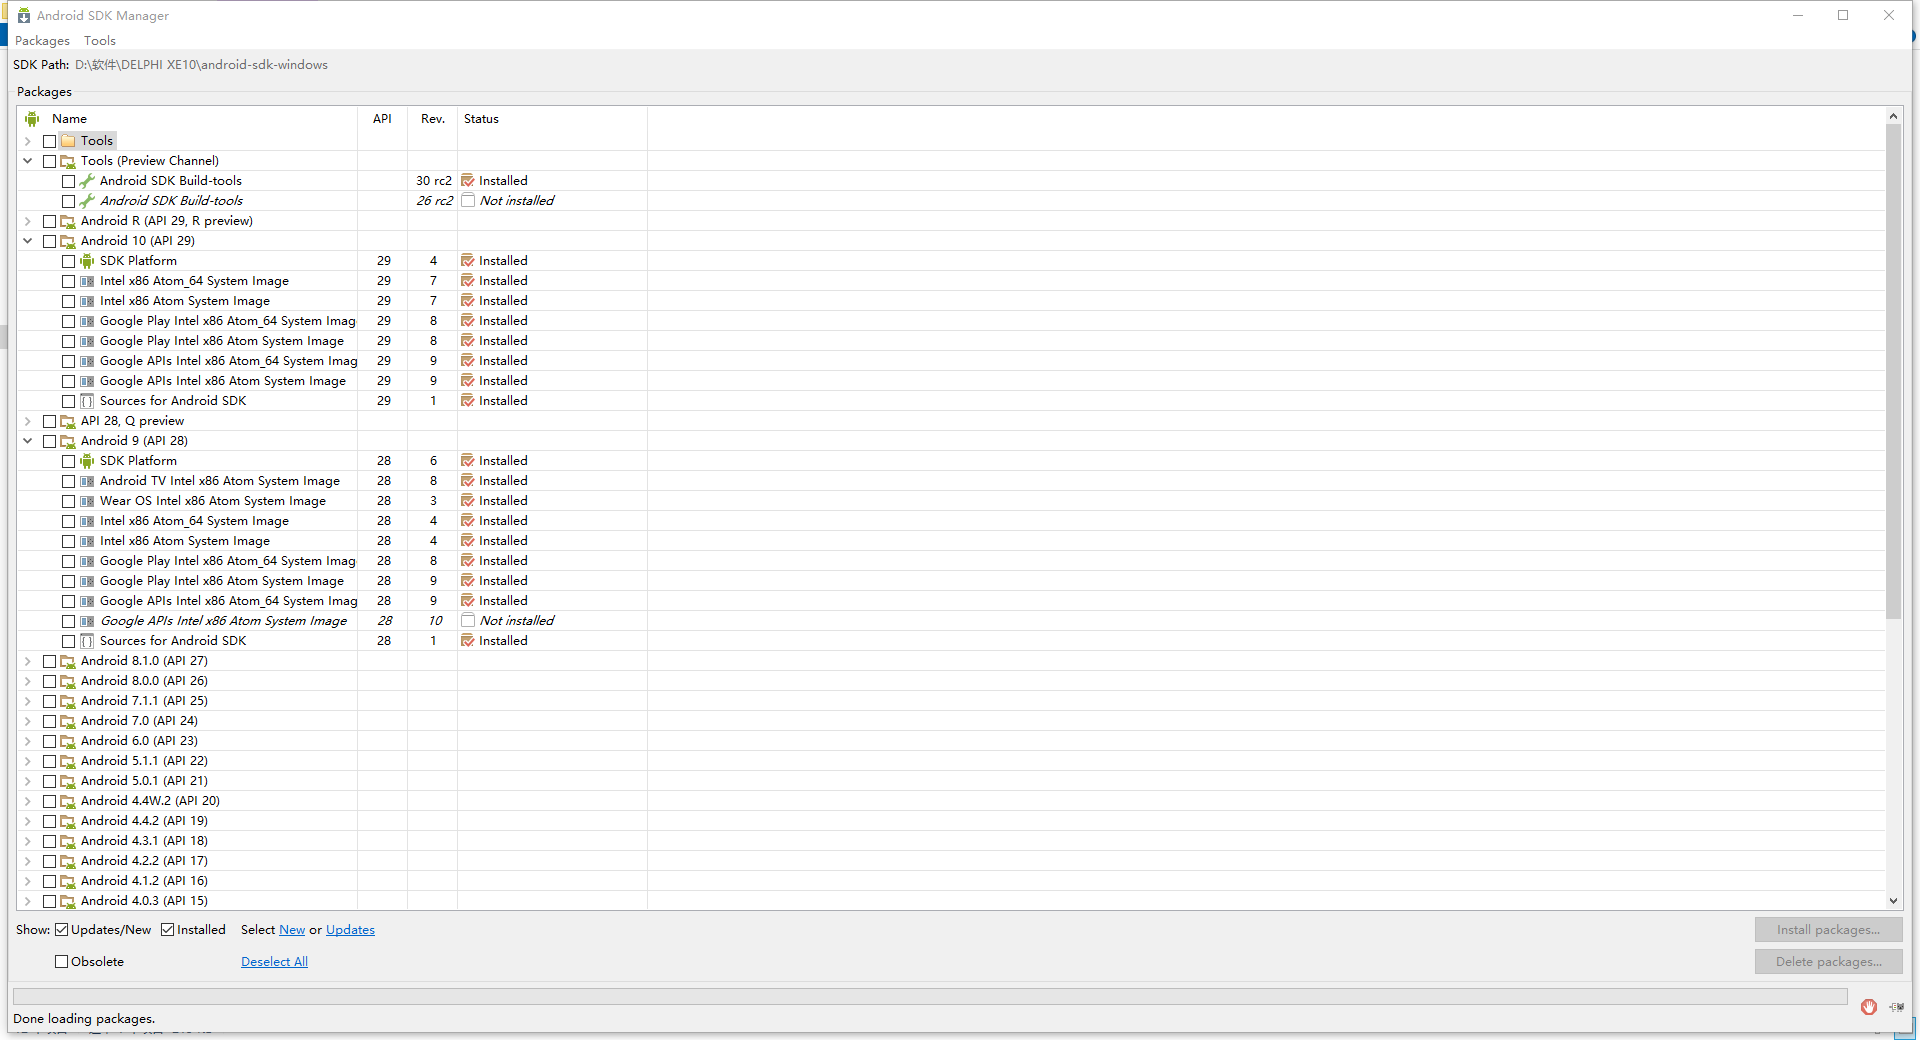The width and height of the screenshot is (1920, 1040).
Task: Click the Android 4.0.3 (API 15) folder icon
Action: pos(68,901)
